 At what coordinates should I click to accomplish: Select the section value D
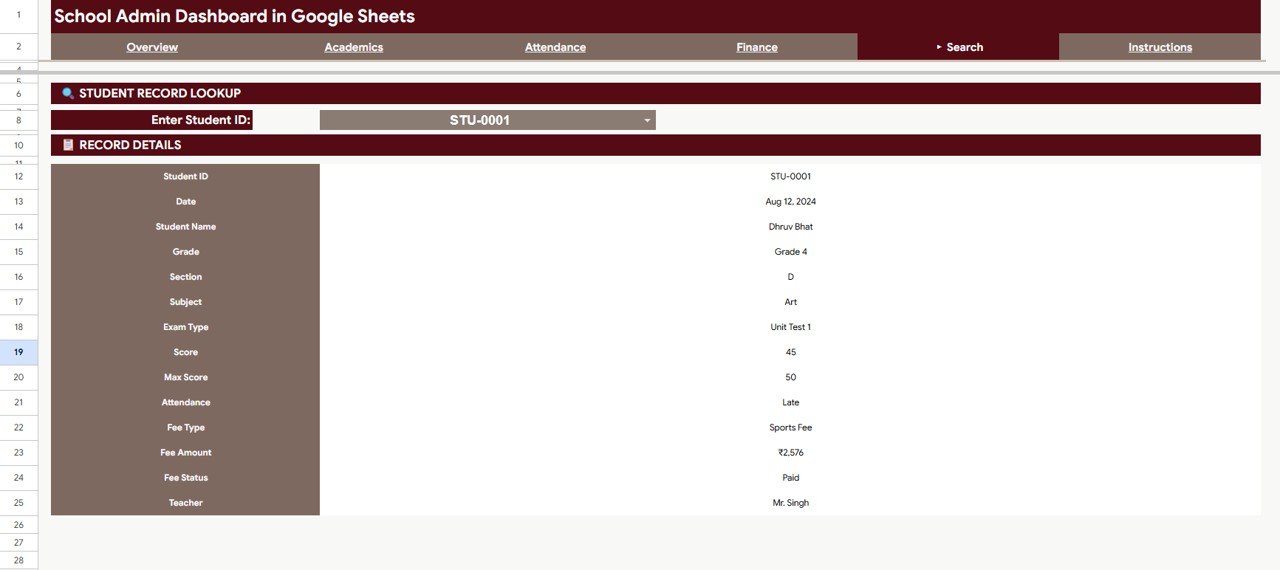point(790,276)
